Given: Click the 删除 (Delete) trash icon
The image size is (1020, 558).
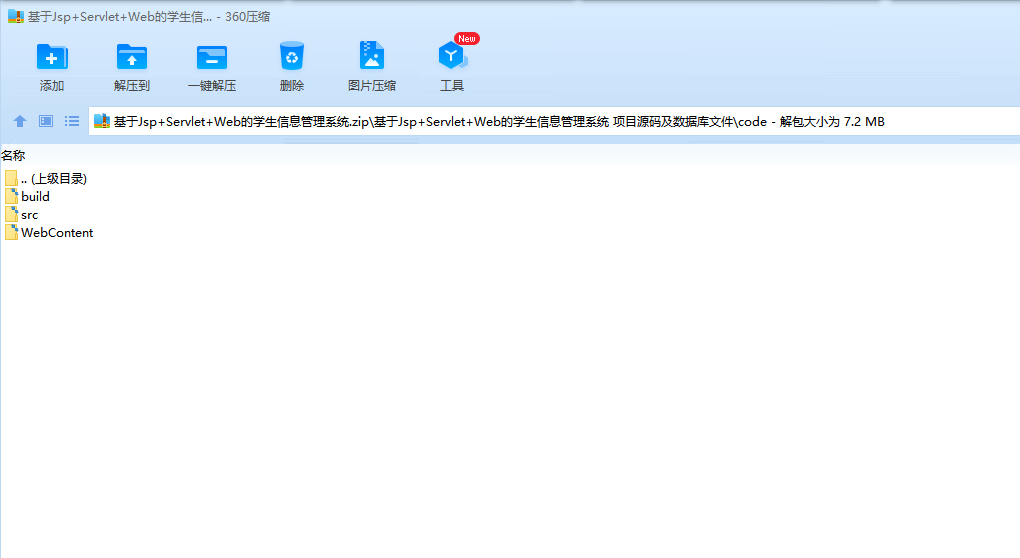Looking at the screenshot, I should (x=292, y=57).
